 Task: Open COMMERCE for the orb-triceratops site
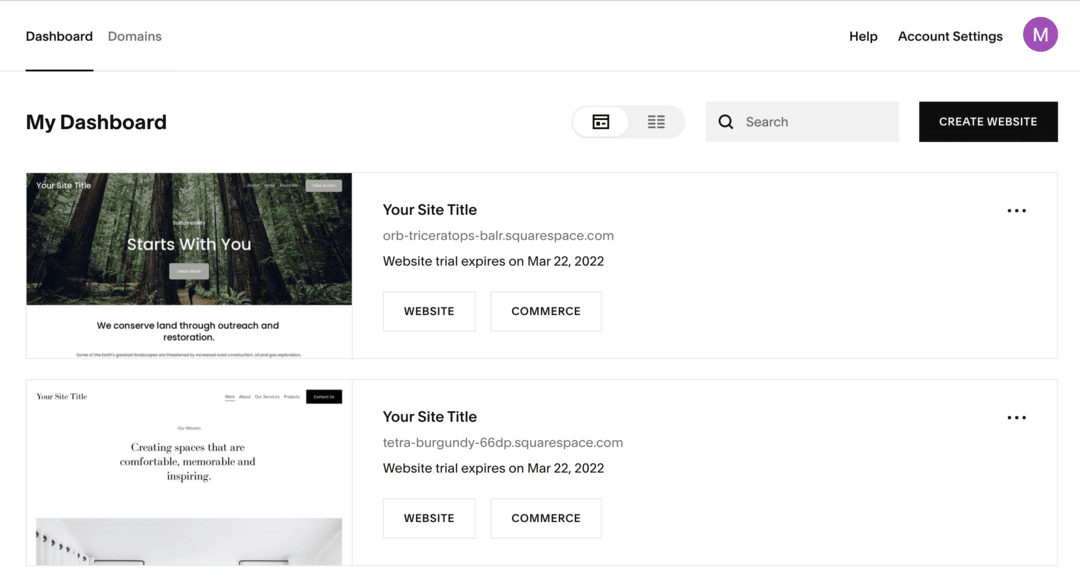[x=545, y=311]
